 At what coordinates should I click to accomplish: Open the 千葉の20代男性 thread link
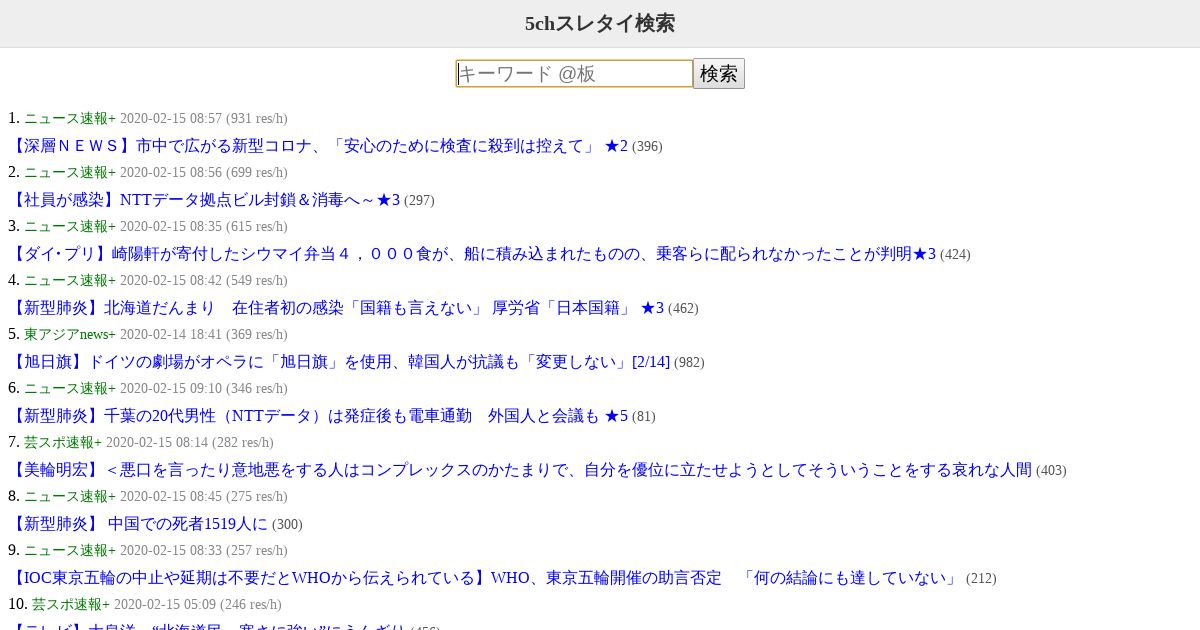318,416
